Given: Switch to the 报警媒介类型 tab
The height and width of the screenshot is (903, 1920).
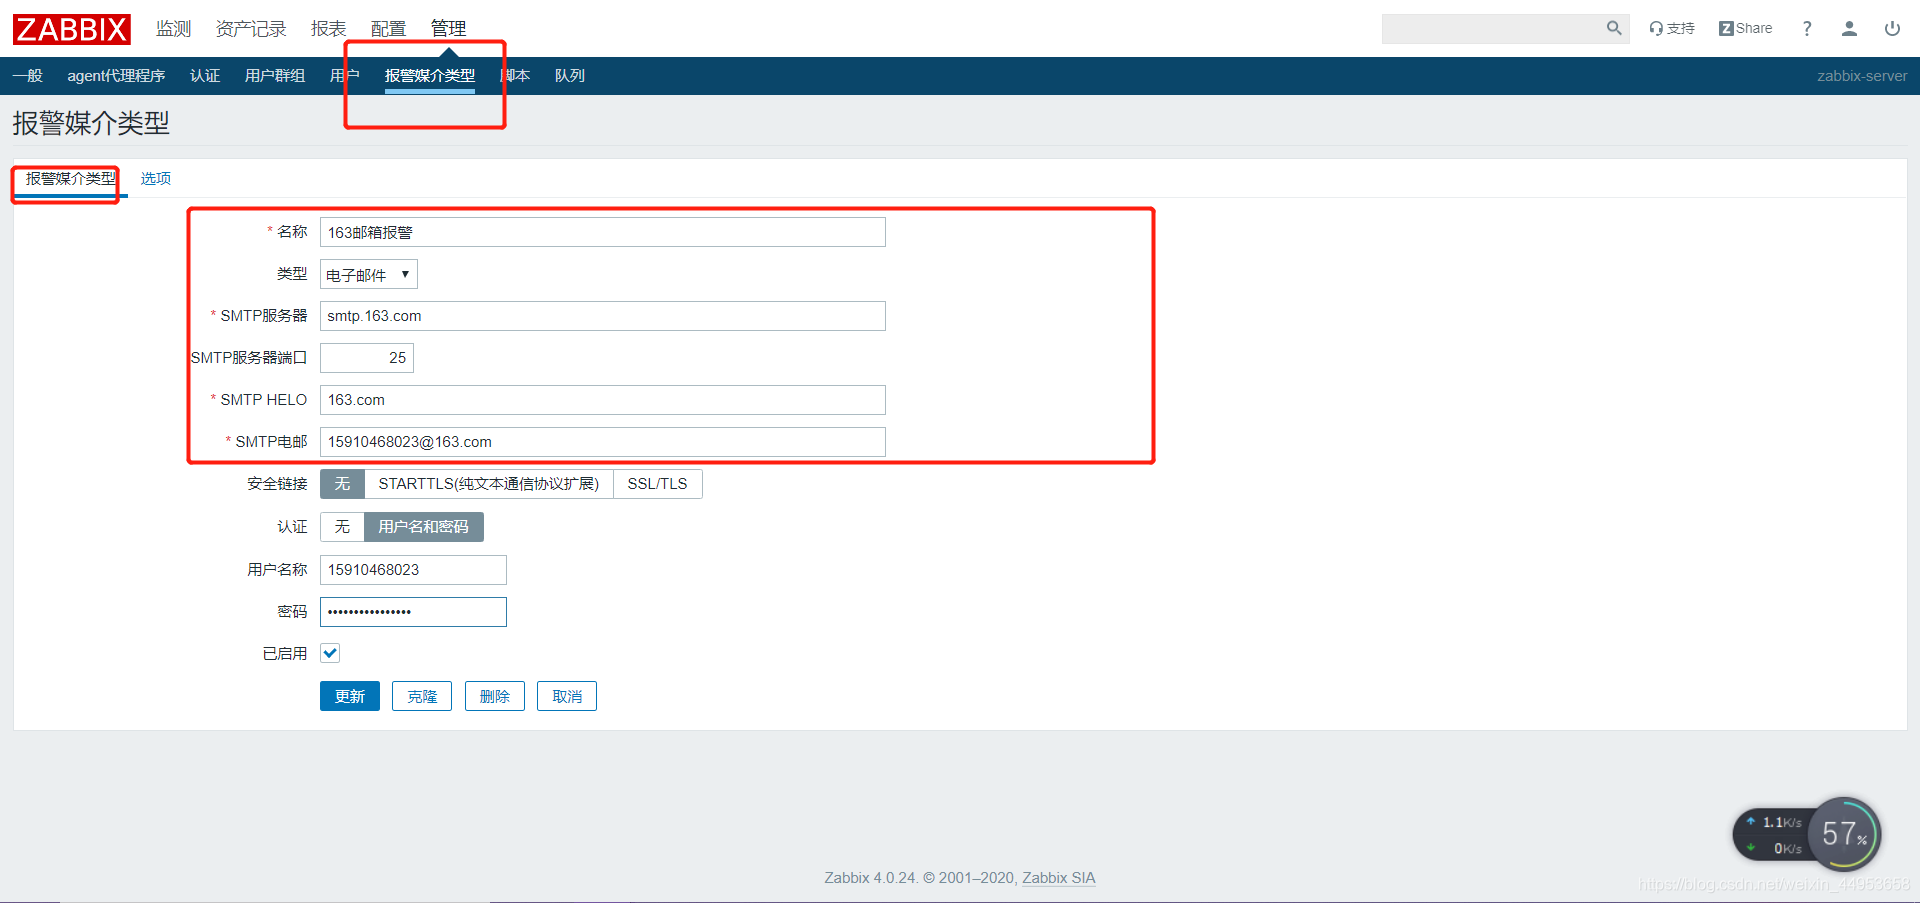Looking at the screenshot, I should tap(70, 179).
